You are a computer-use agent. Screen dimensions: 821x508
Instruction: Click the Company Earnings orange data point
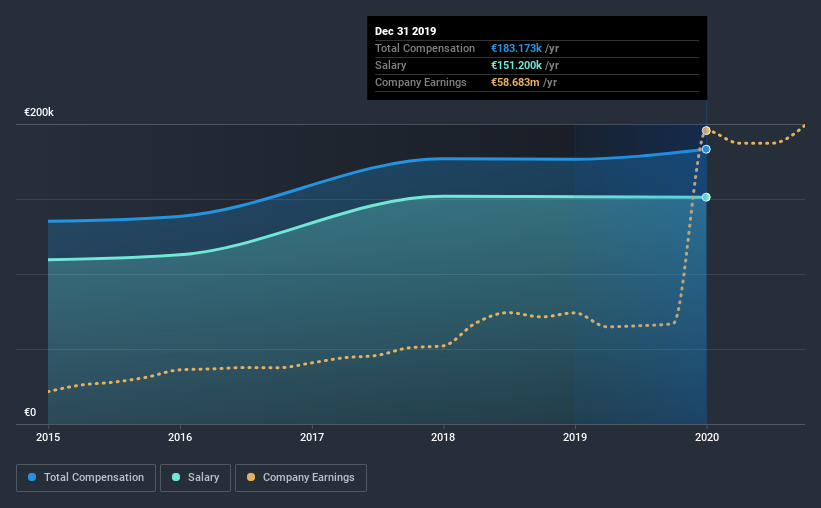(x=706, y=130)
